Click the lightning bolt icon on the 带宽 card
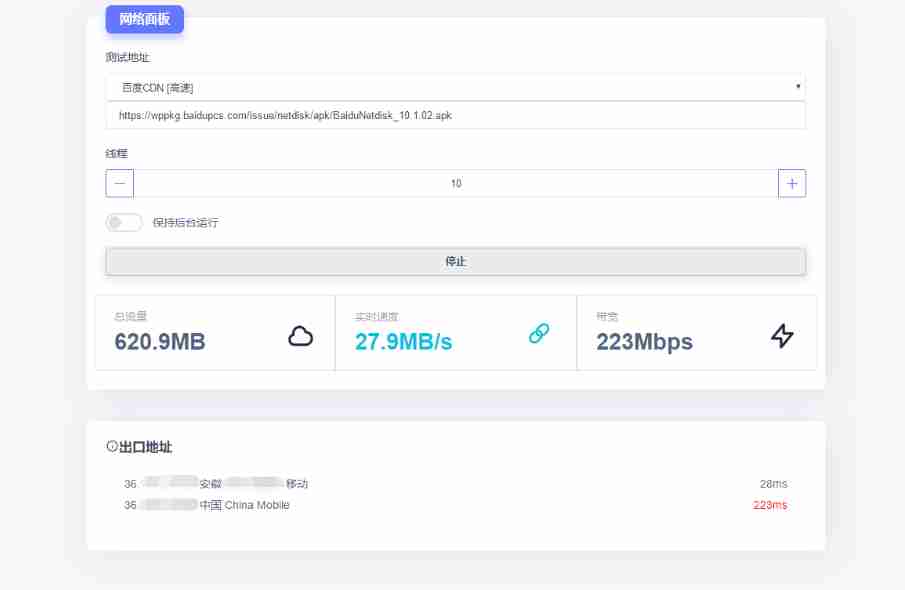The height and width of the screenshot is (590, 905). pyautogui.click(x=781, y=335)
